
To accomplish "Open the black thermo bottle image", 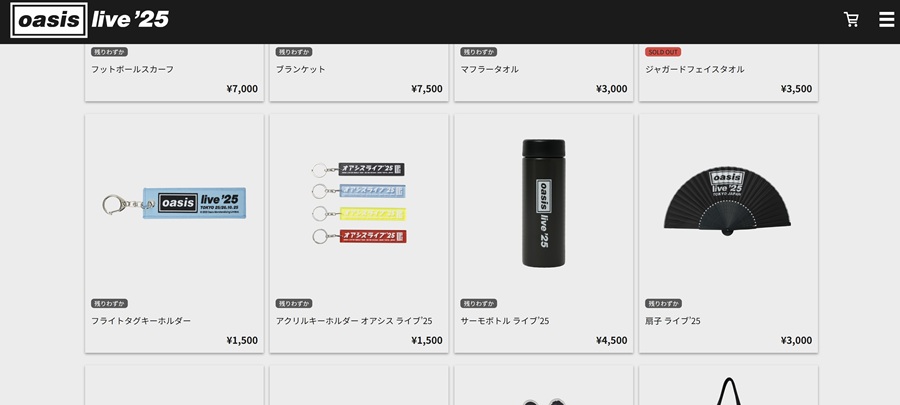I will click(x=544, y=203).
